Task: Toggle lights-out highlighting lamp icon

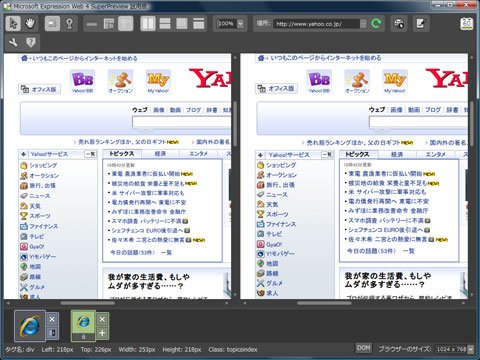Action: 69,23
